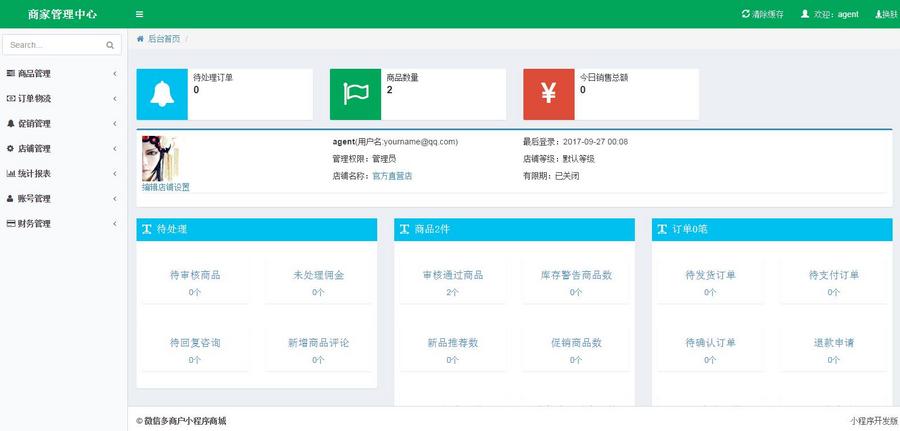Click the 店铺管理 gear icon in sidebar
This screenshot has height=431, width=900.
[10, 148]
